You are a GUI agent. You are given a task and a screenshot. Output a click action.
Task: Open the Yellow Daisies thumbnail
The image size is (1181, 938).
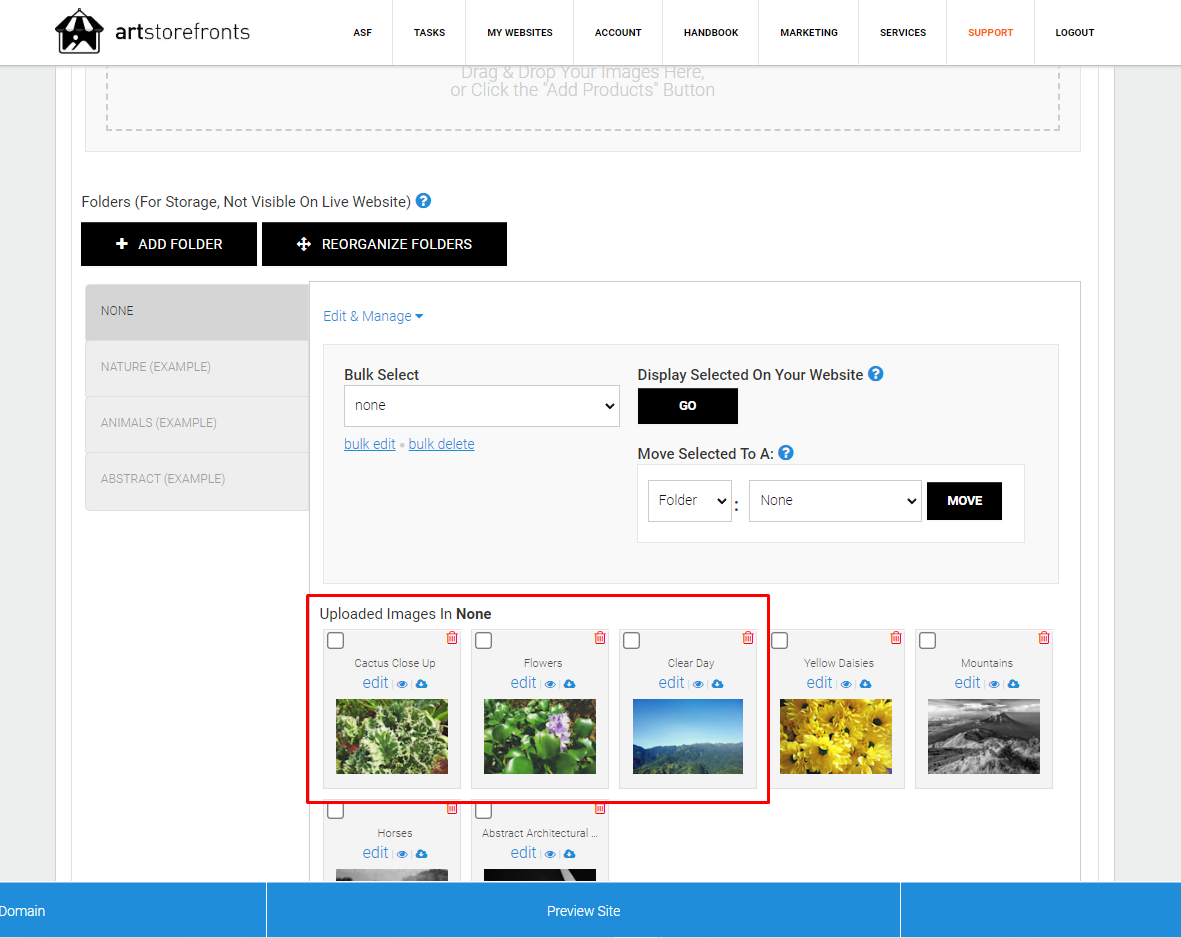click(836, 737)
